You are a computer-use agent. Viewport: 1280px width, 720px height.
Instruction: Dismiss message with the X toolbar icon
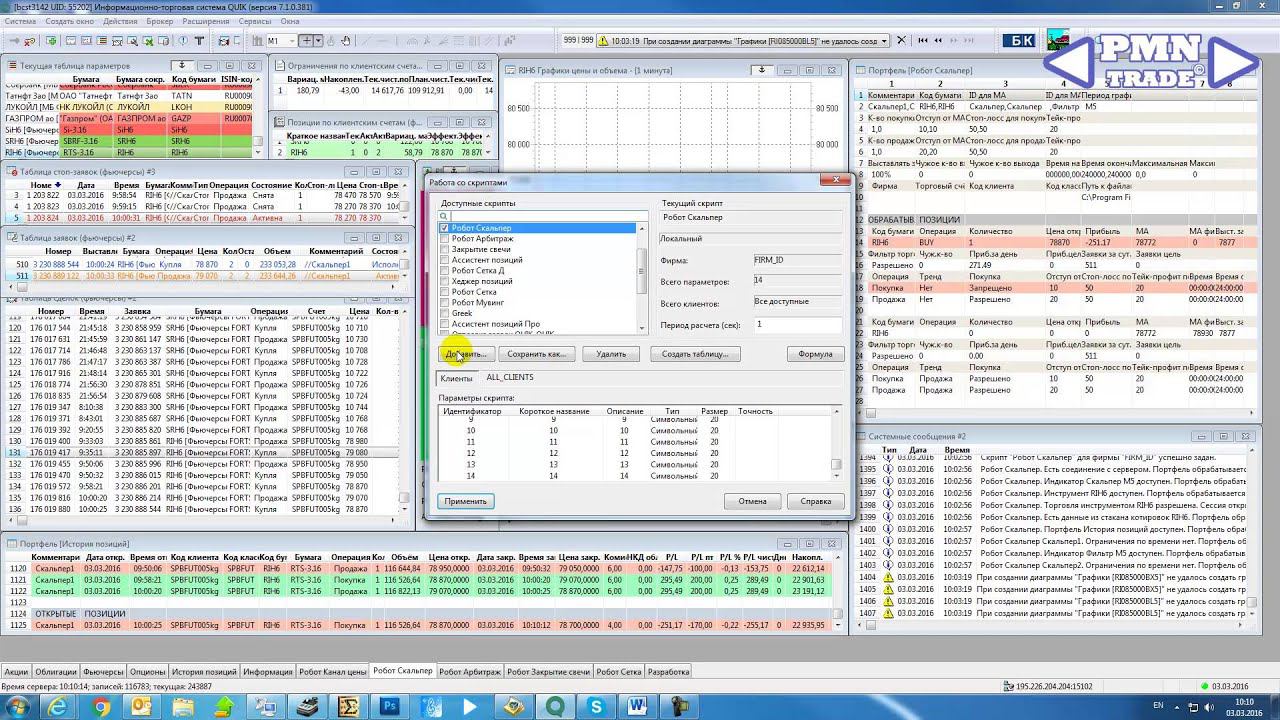(902, 41)
